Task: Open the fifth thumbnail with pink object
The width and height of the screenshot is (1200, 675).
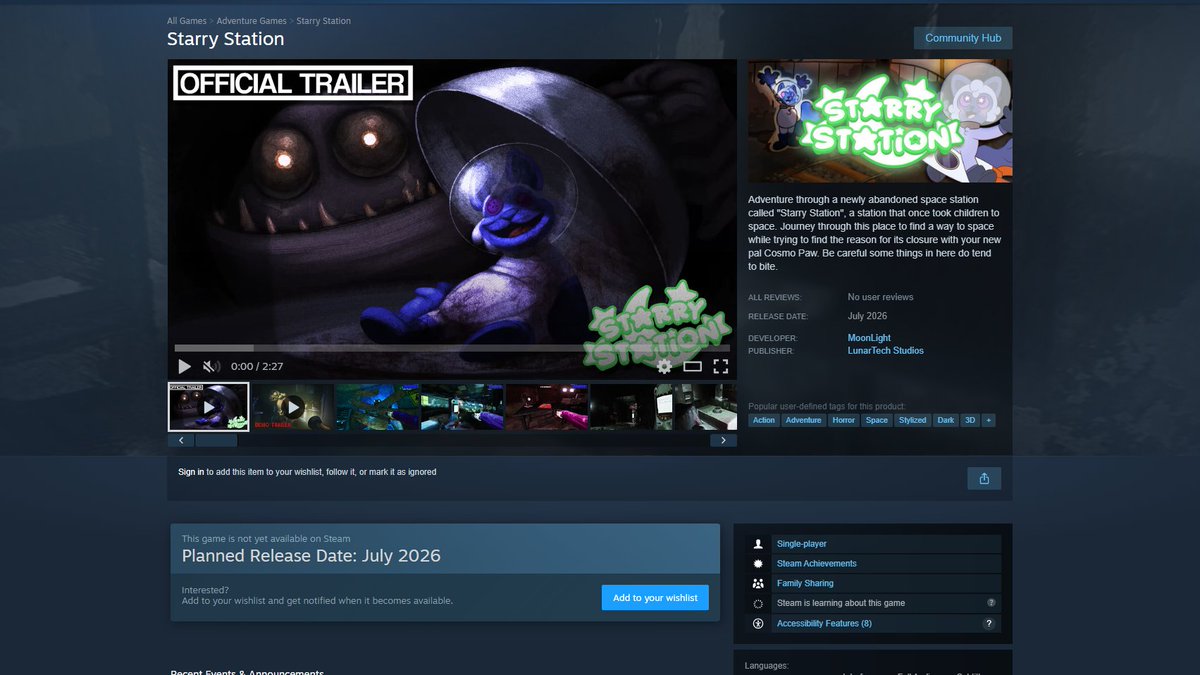Action: [x=546, y=407]
